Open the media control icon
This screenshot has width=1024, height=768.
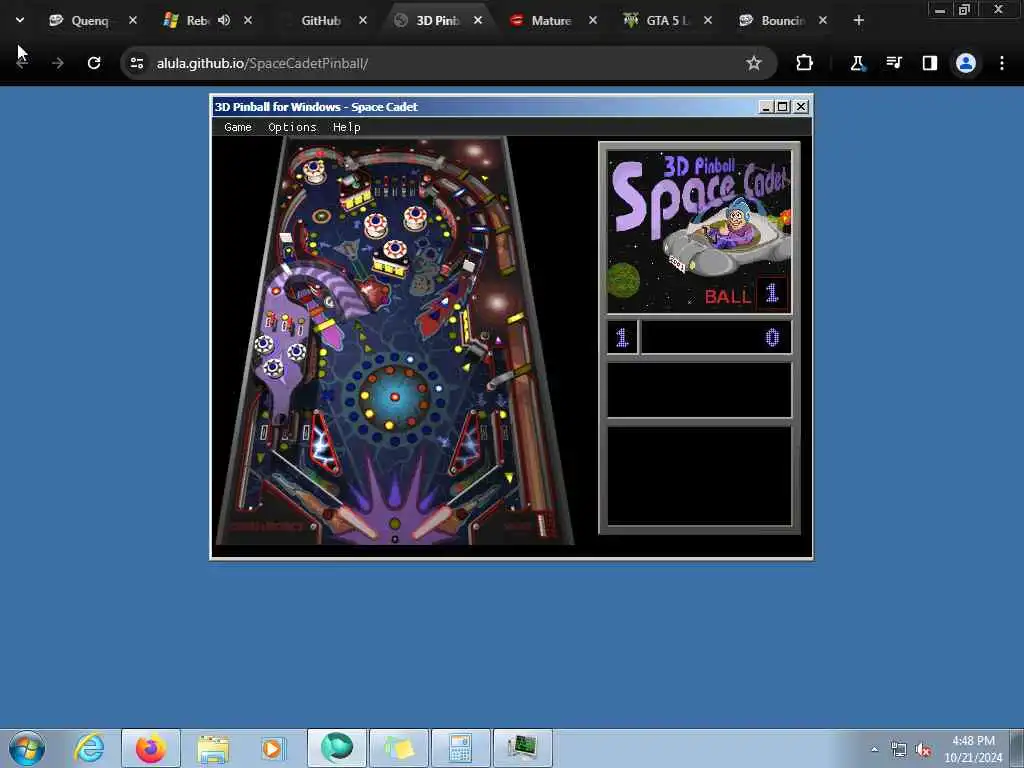coord(893,63)
